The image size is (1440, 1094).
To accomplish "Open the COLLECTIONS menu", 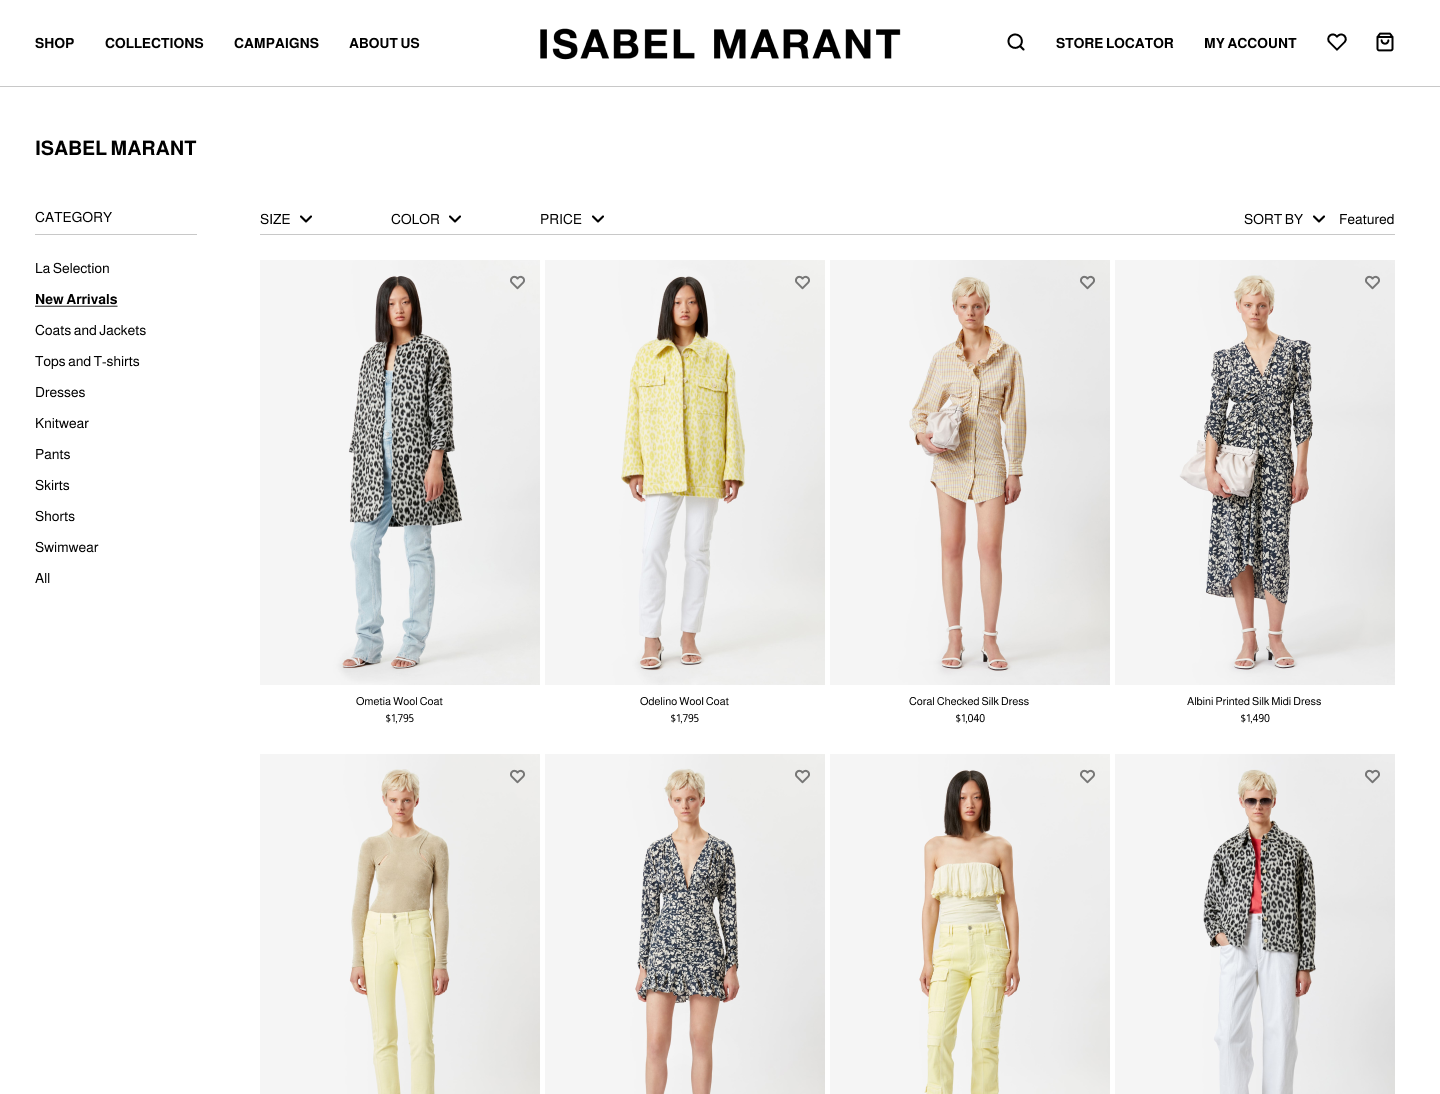I will [154, 43].
